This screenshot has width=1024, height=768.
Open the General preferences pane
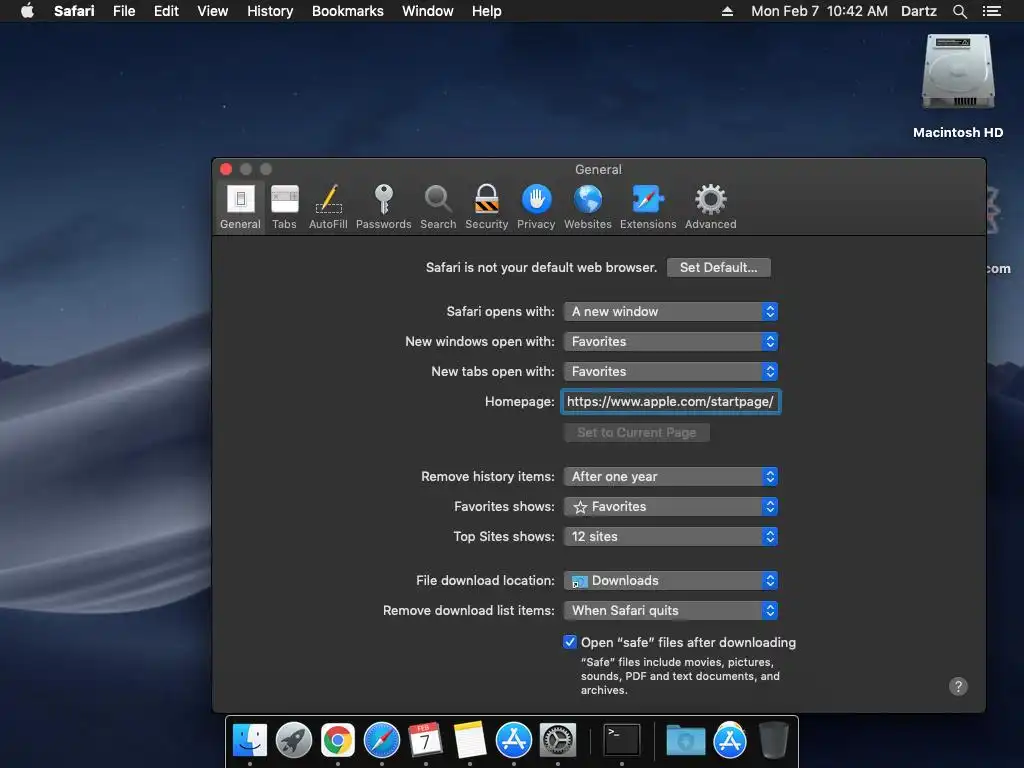240,207
